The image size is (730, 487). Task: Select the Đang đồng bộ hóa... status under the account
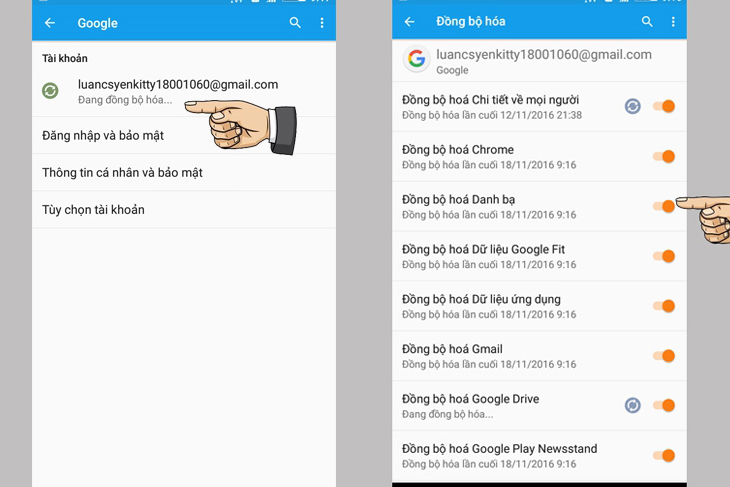coord(125,100)
